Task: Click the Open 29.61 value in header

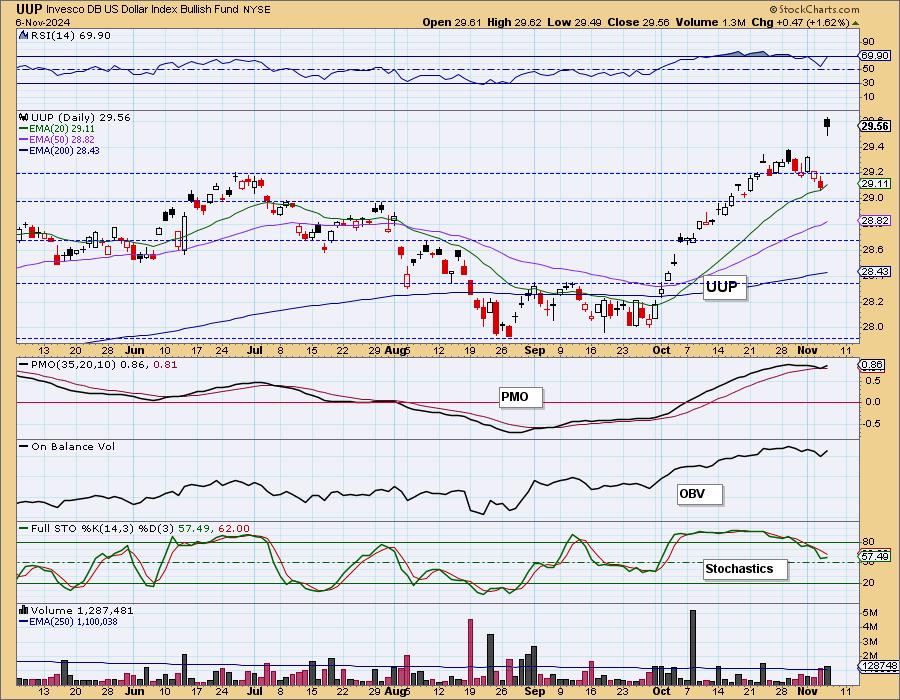Action: coord(453,22)
